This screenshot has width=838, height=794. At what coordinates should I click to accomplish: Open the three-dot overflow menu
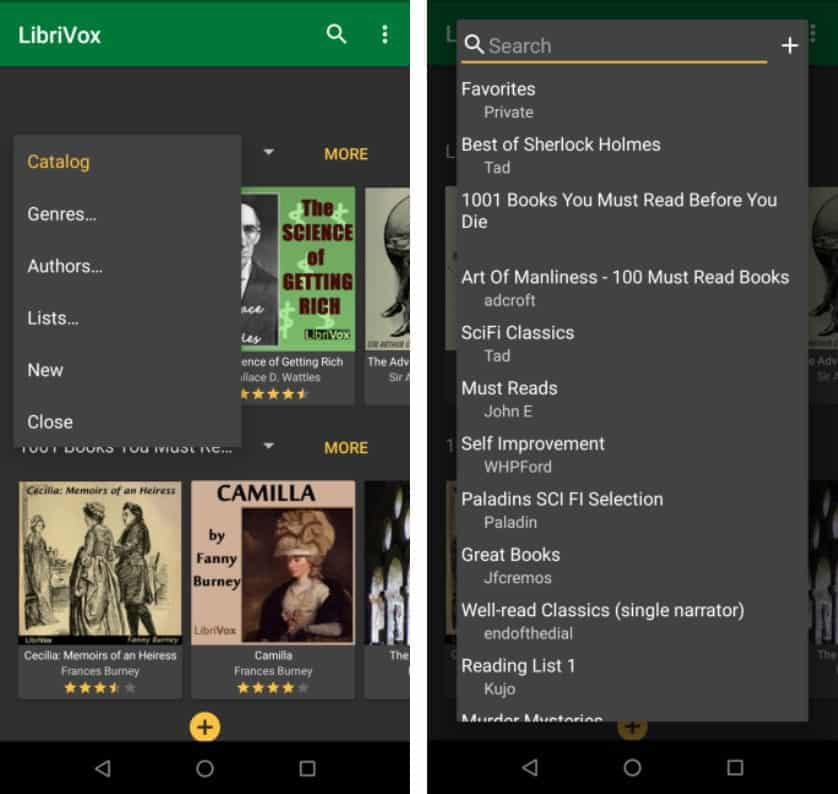385,34
